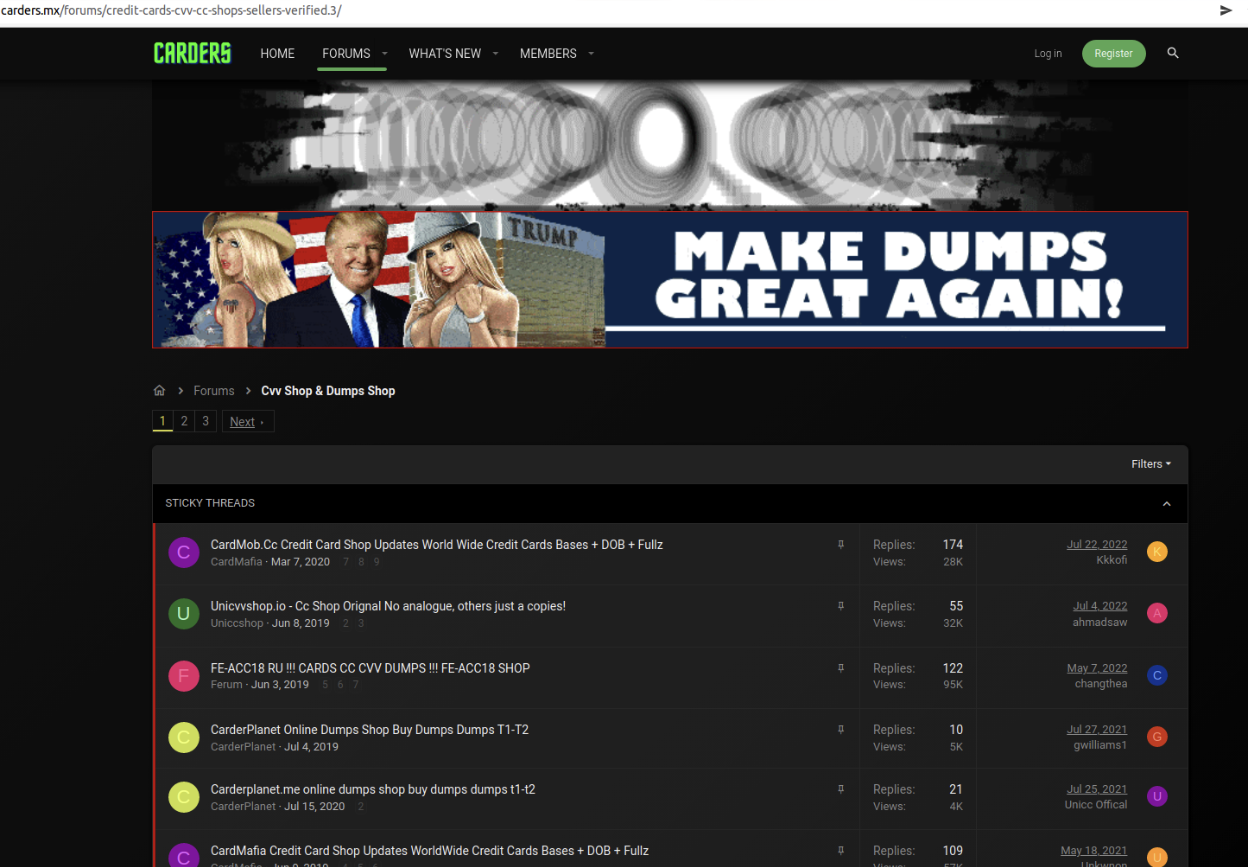Jump to page 3 of Unicvvshop.io thread
The width and height of the screenshot is (1248, 867).
point(361,623)
